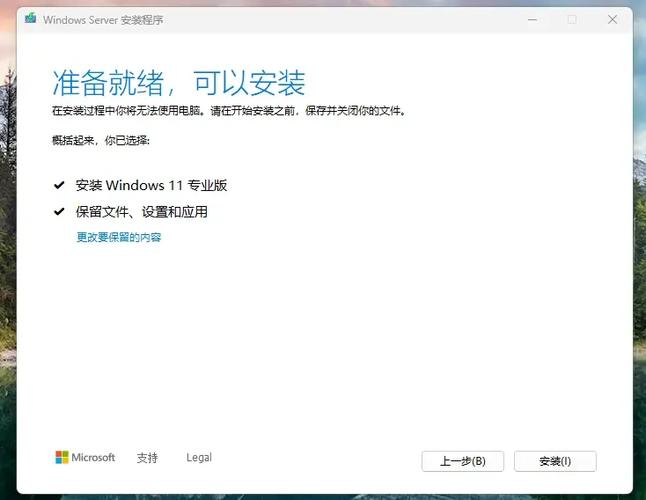Click the checkmark beside 保留文件、设置和应用
Viewport: 646px width, 500px height.
(59, 212)
